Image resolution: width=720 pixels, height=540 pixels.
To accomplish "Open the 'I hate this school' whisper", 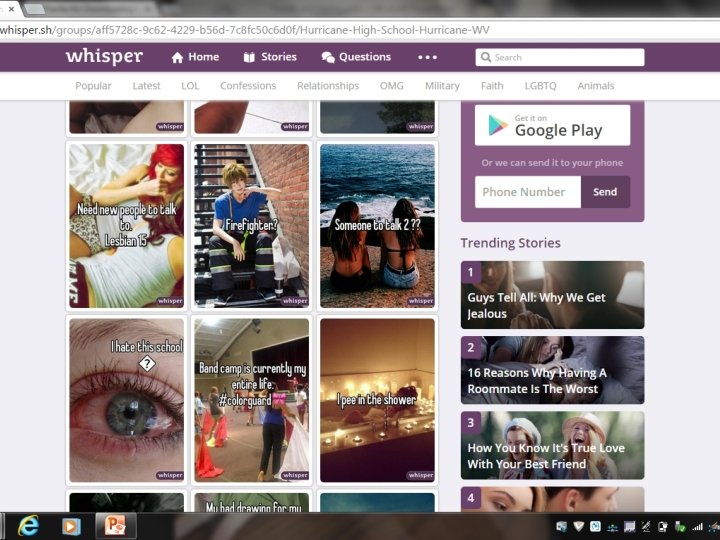I will [127, 400].
